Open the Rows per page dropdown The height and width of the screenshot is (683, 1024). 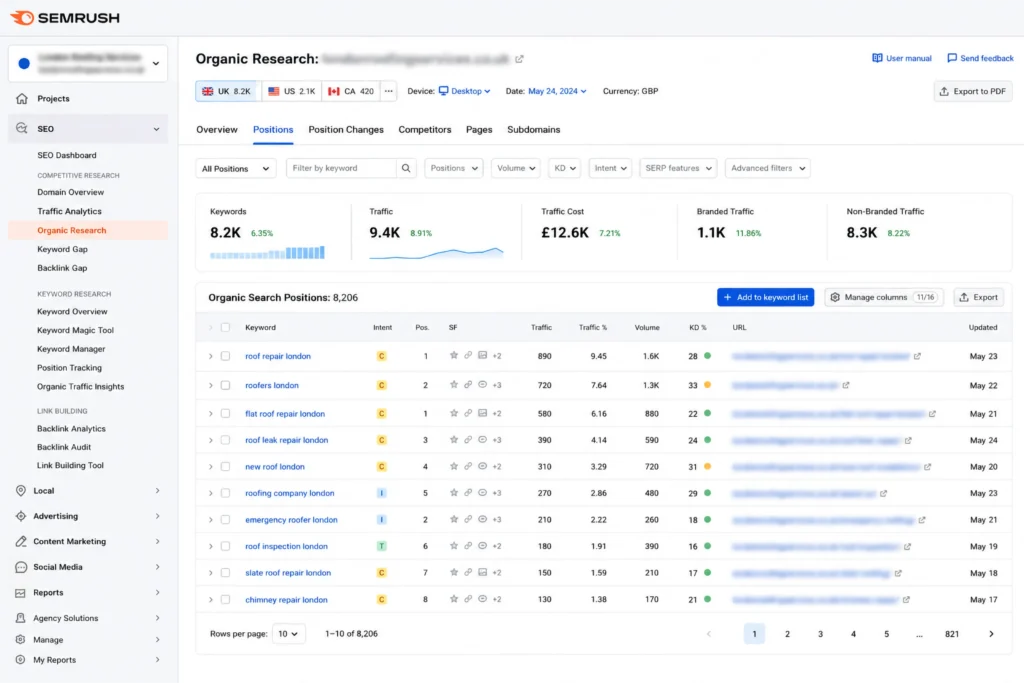tap(288, 634)
